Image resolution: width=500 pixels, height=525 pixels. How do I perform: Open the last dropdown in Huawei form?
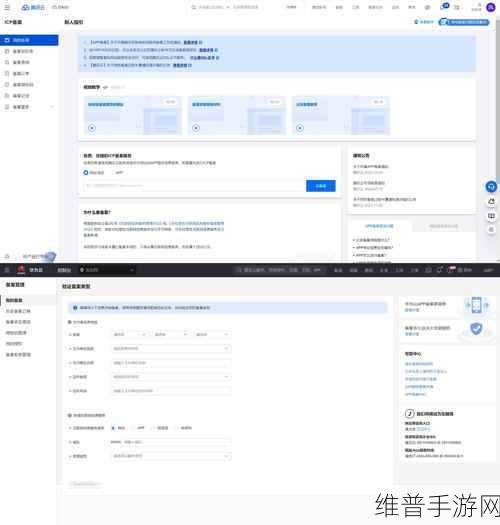171,456
